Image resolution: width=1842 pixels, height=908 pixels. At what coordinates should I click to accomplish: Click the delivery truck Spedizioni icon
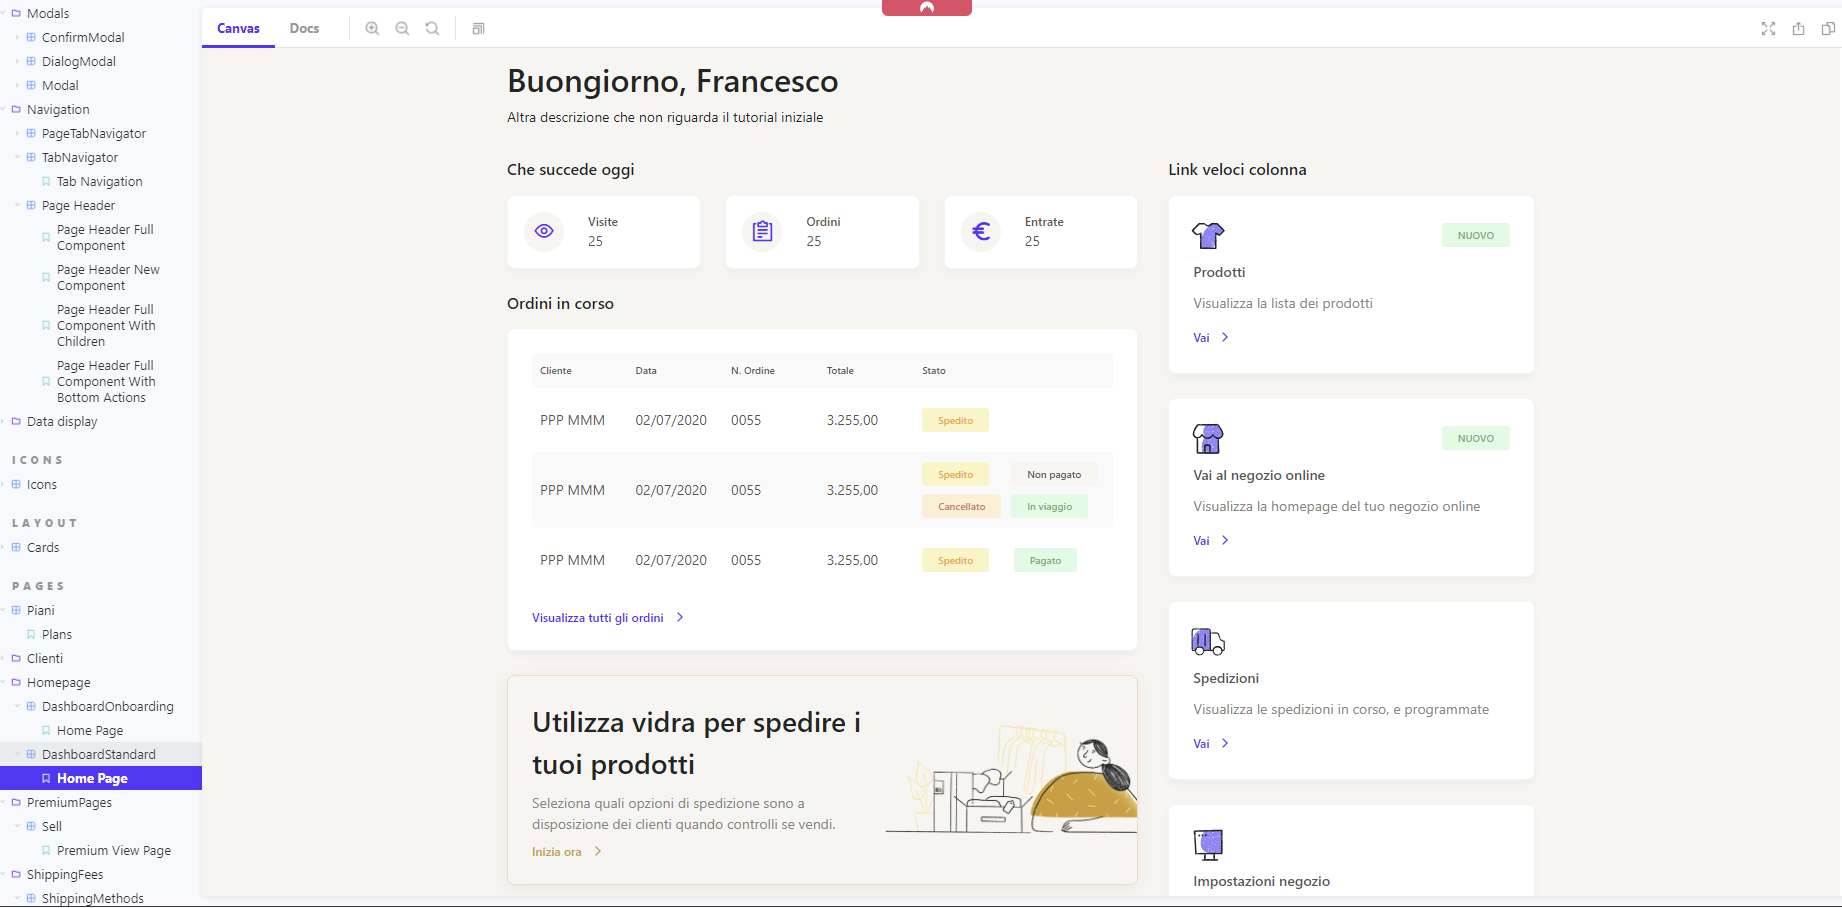(x=1208, y=641)
